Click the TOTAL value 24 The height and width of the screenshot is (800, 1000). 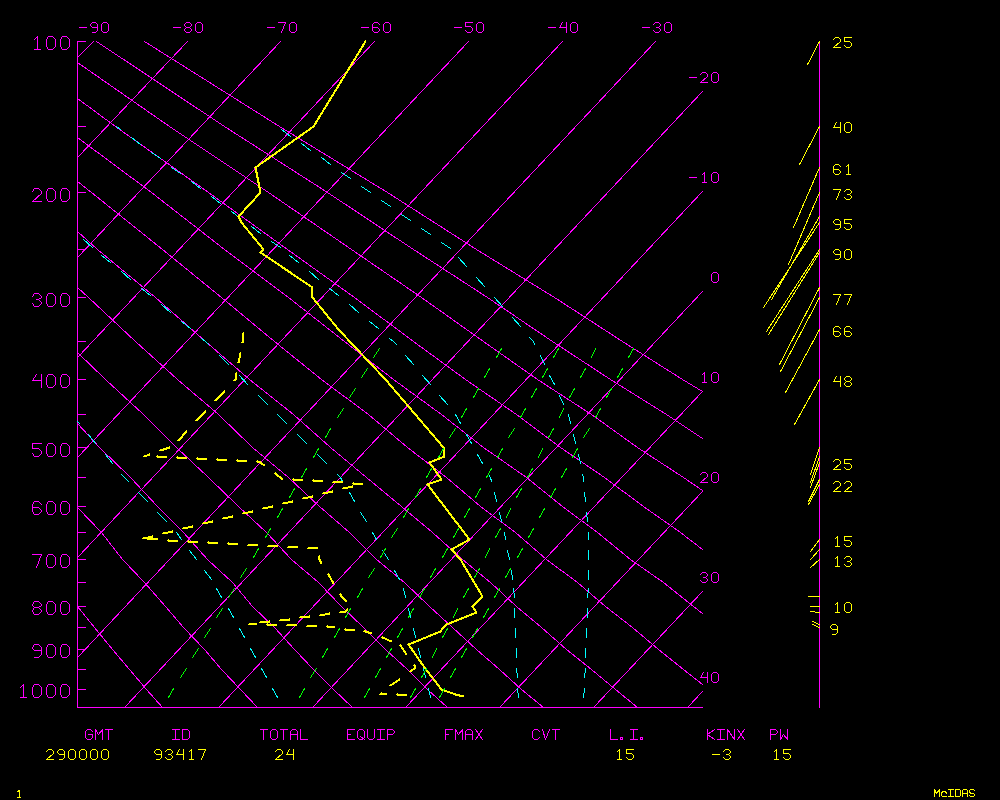coord(284,755)
